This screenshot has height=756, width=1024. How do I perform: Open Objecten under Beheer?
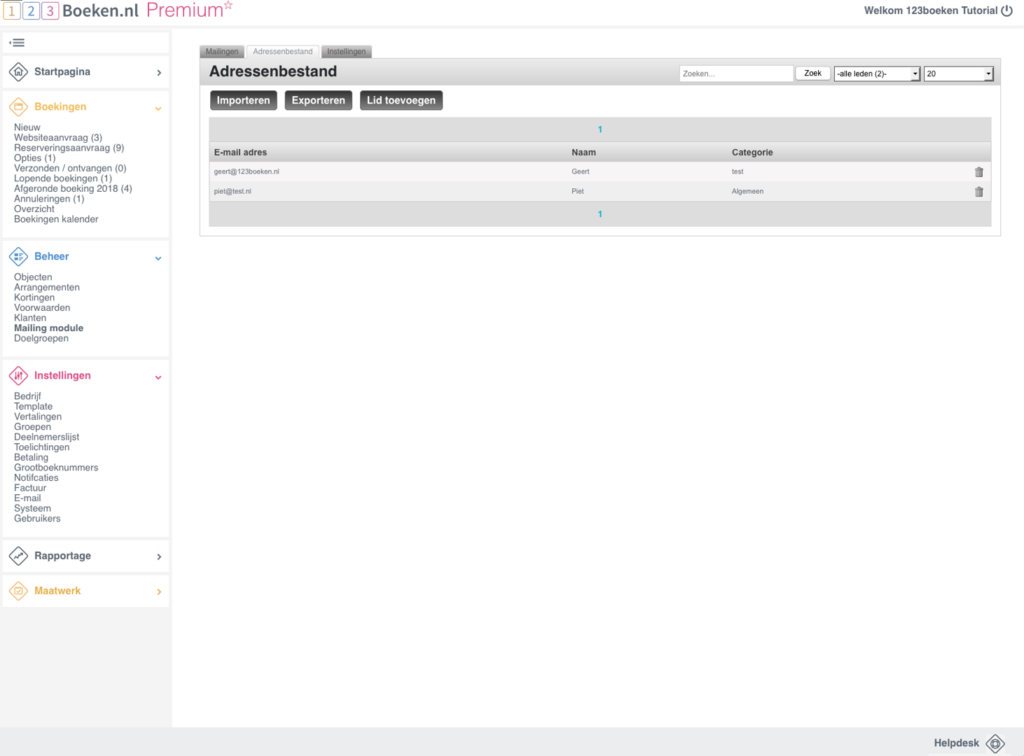coord(33,277)
